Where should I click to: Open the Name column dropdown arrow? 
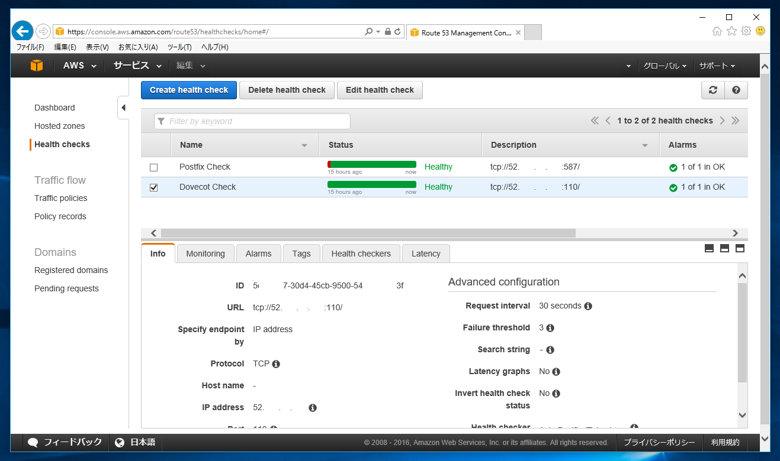(304, 145)
